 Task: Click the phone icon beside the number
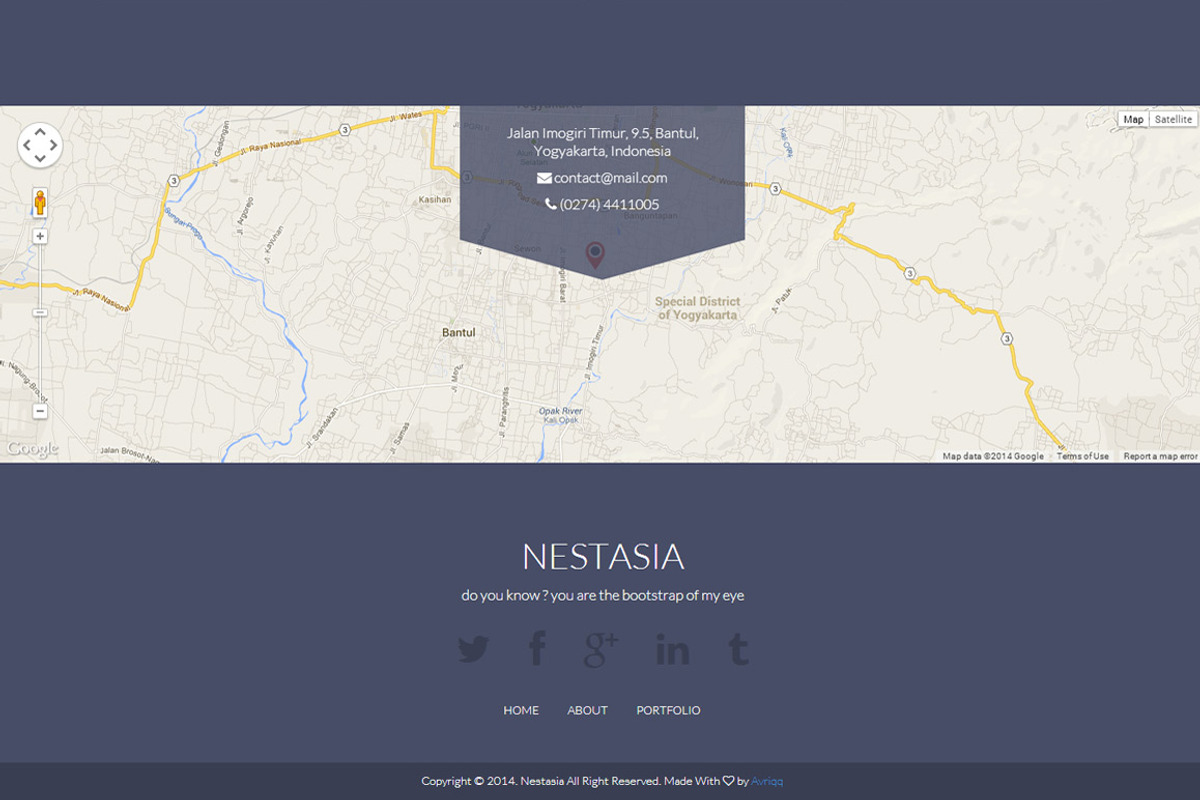pyautogui.click(x=551, y=204)
